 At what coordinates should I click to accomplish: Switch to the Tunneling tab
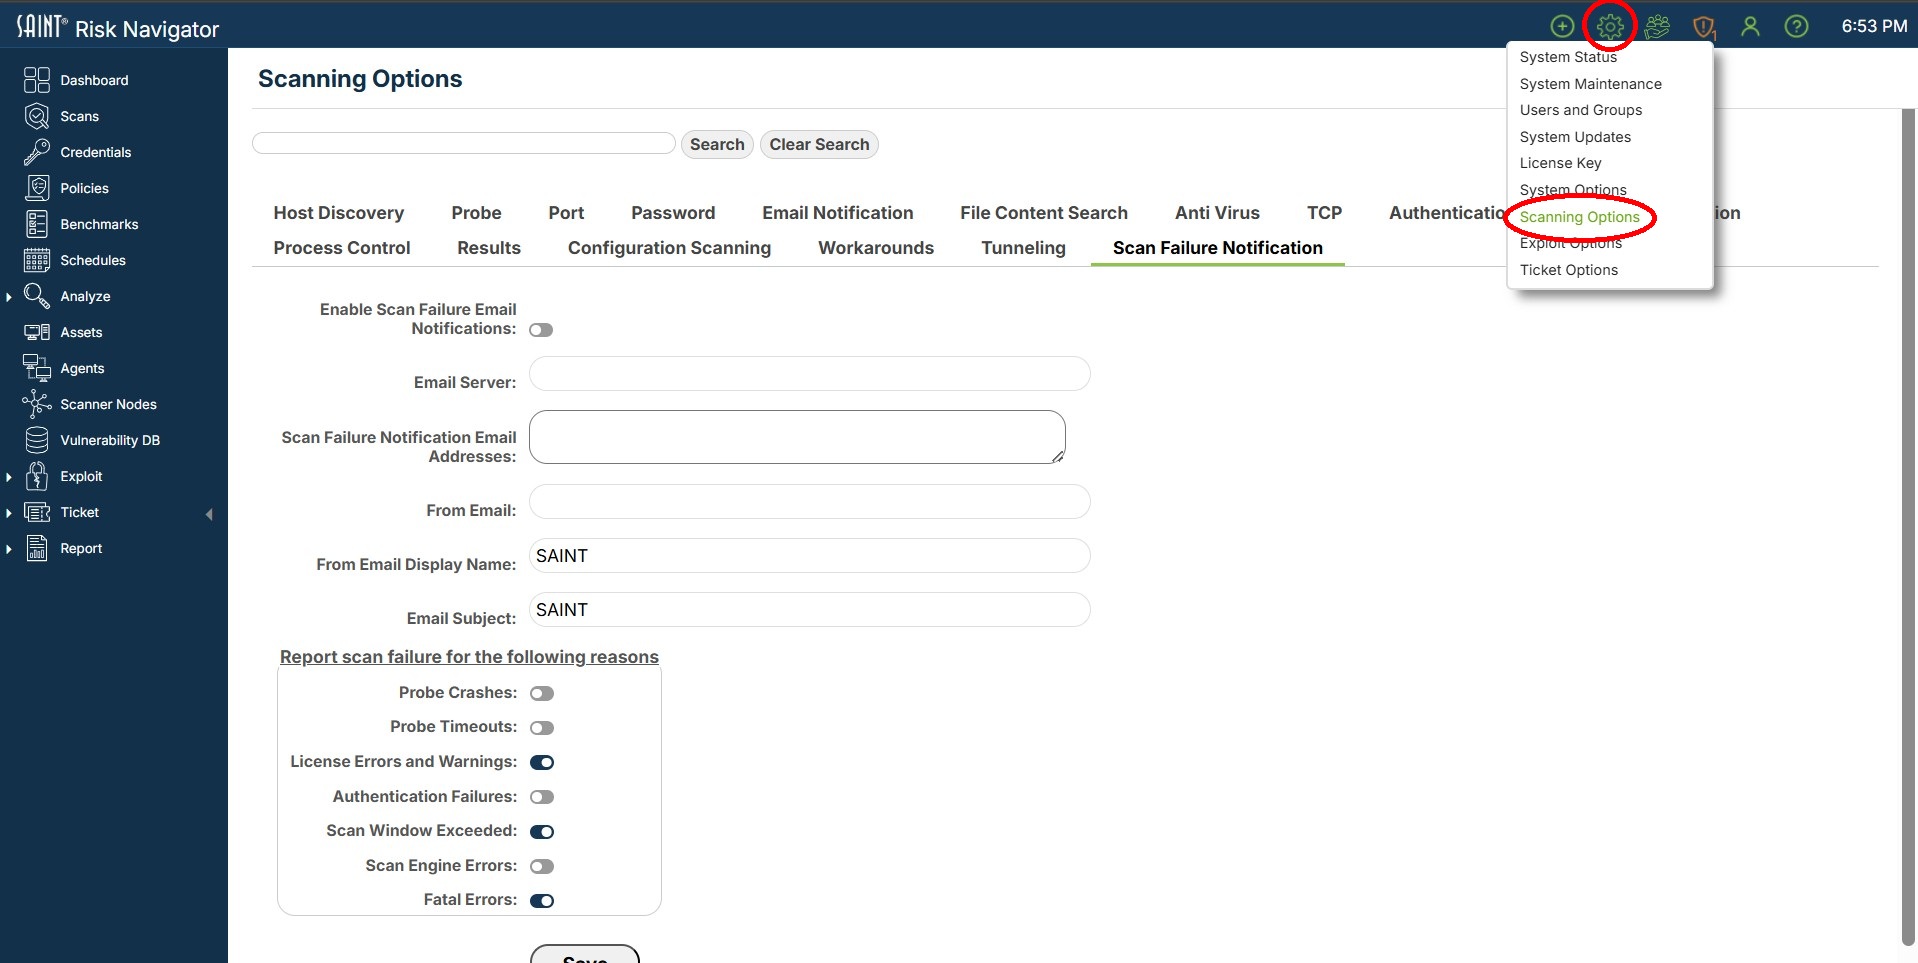pyautogui.click(x=1023, y=248)
